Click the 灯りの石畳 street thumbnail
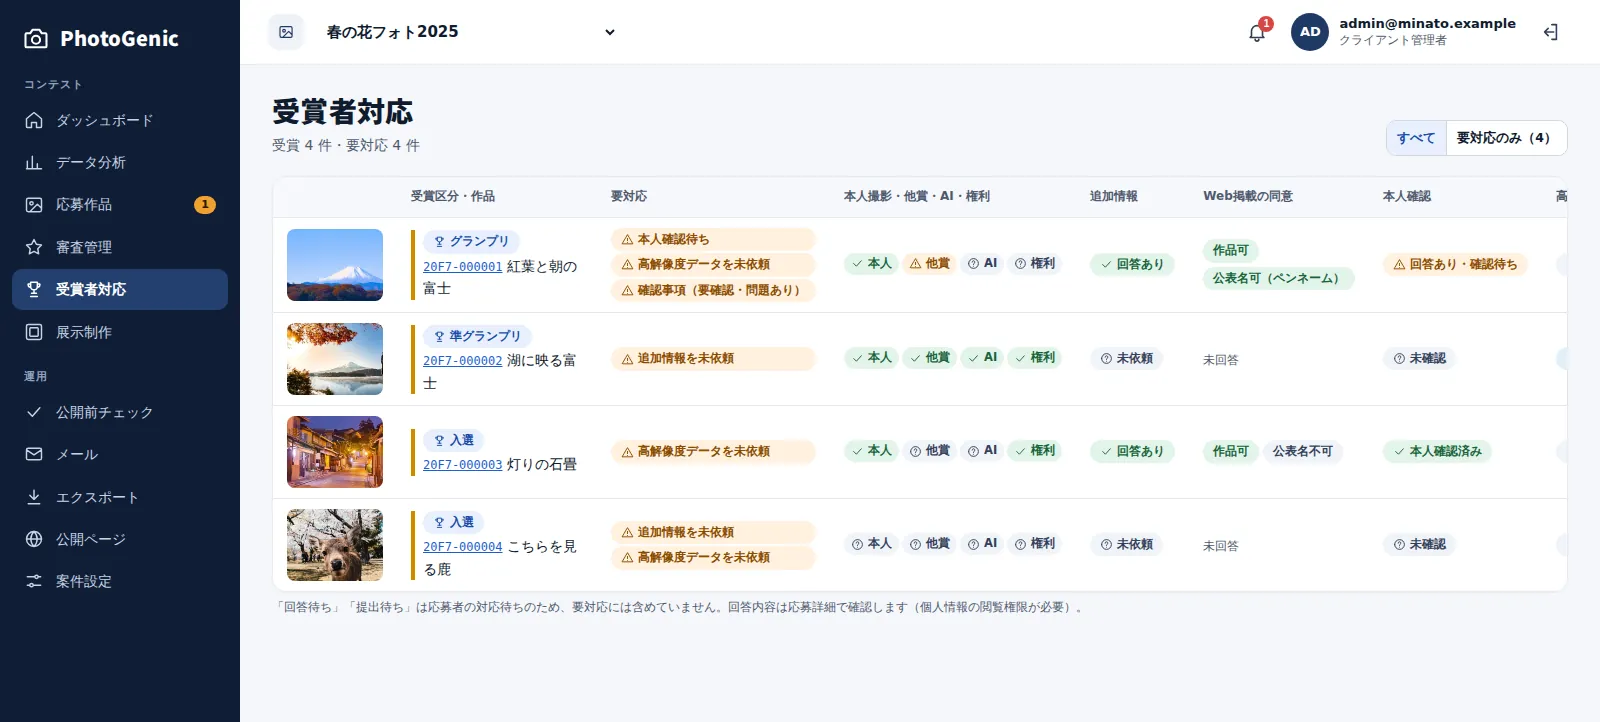 [335, 452]
